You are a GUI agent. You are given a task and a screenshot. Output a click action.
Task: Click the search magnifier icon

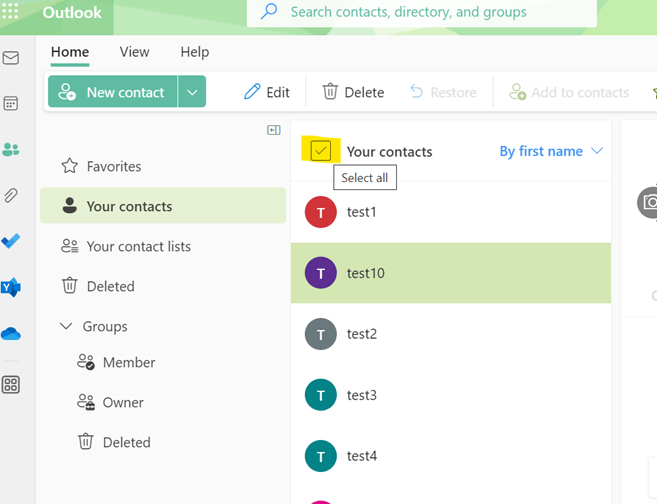[268, 11]
